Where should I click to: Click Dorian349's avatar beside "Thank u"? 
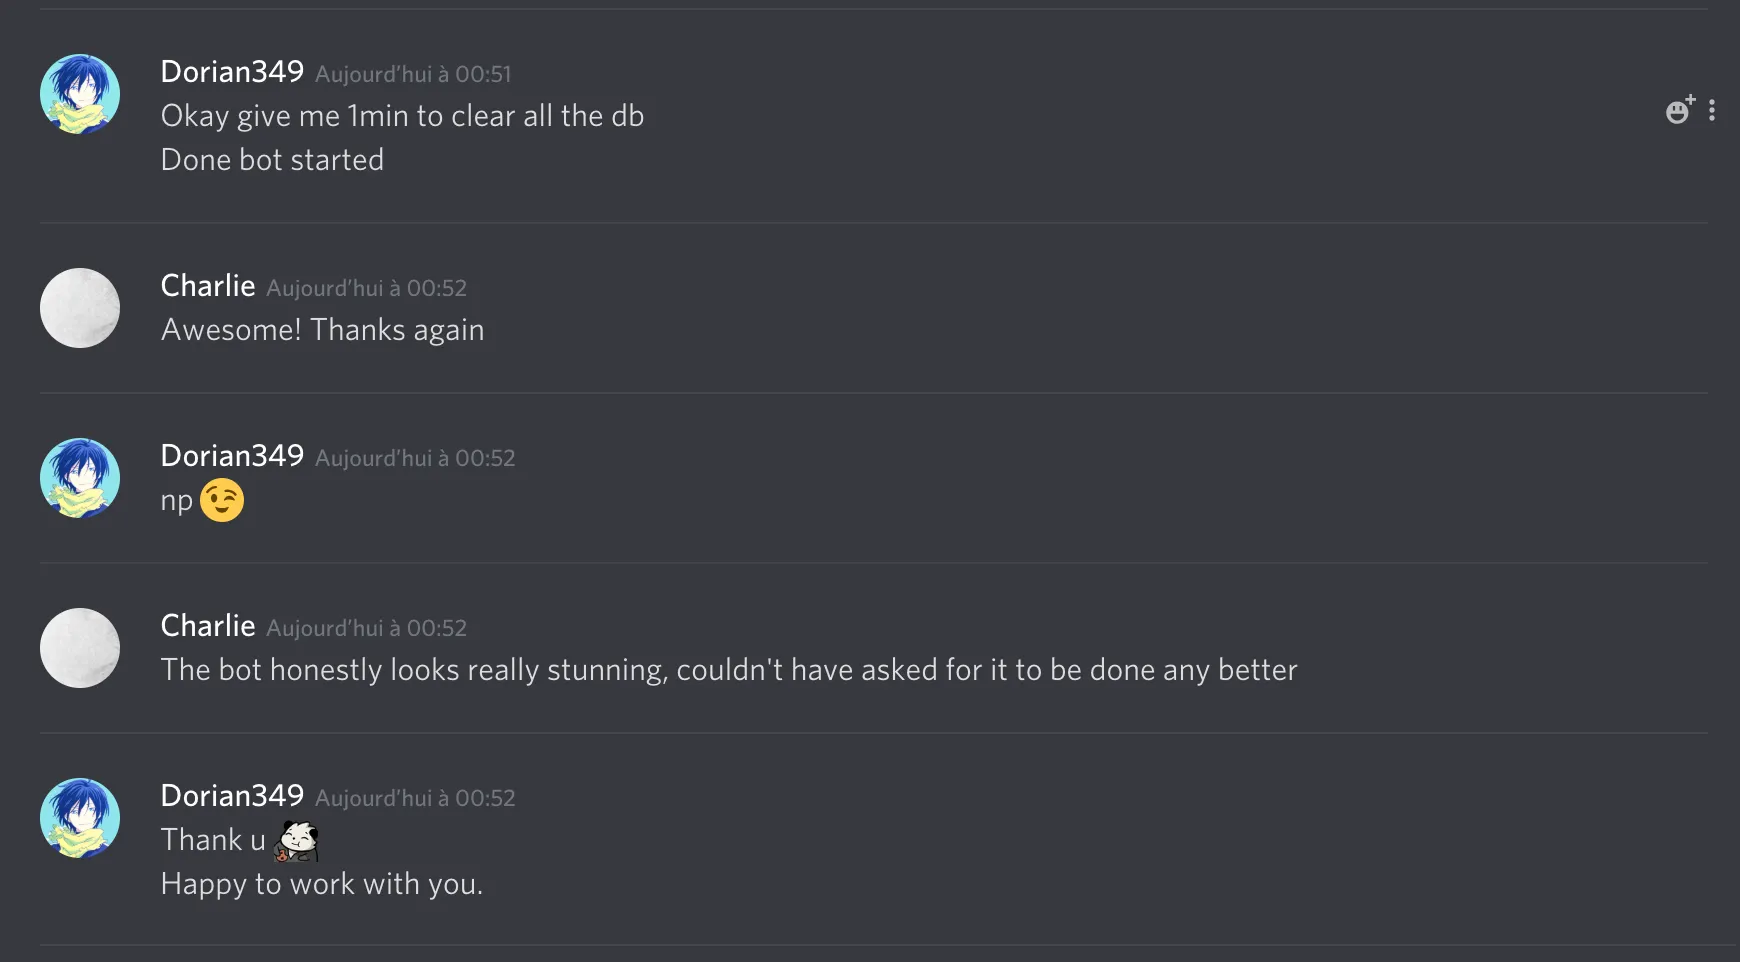point(80,818)
